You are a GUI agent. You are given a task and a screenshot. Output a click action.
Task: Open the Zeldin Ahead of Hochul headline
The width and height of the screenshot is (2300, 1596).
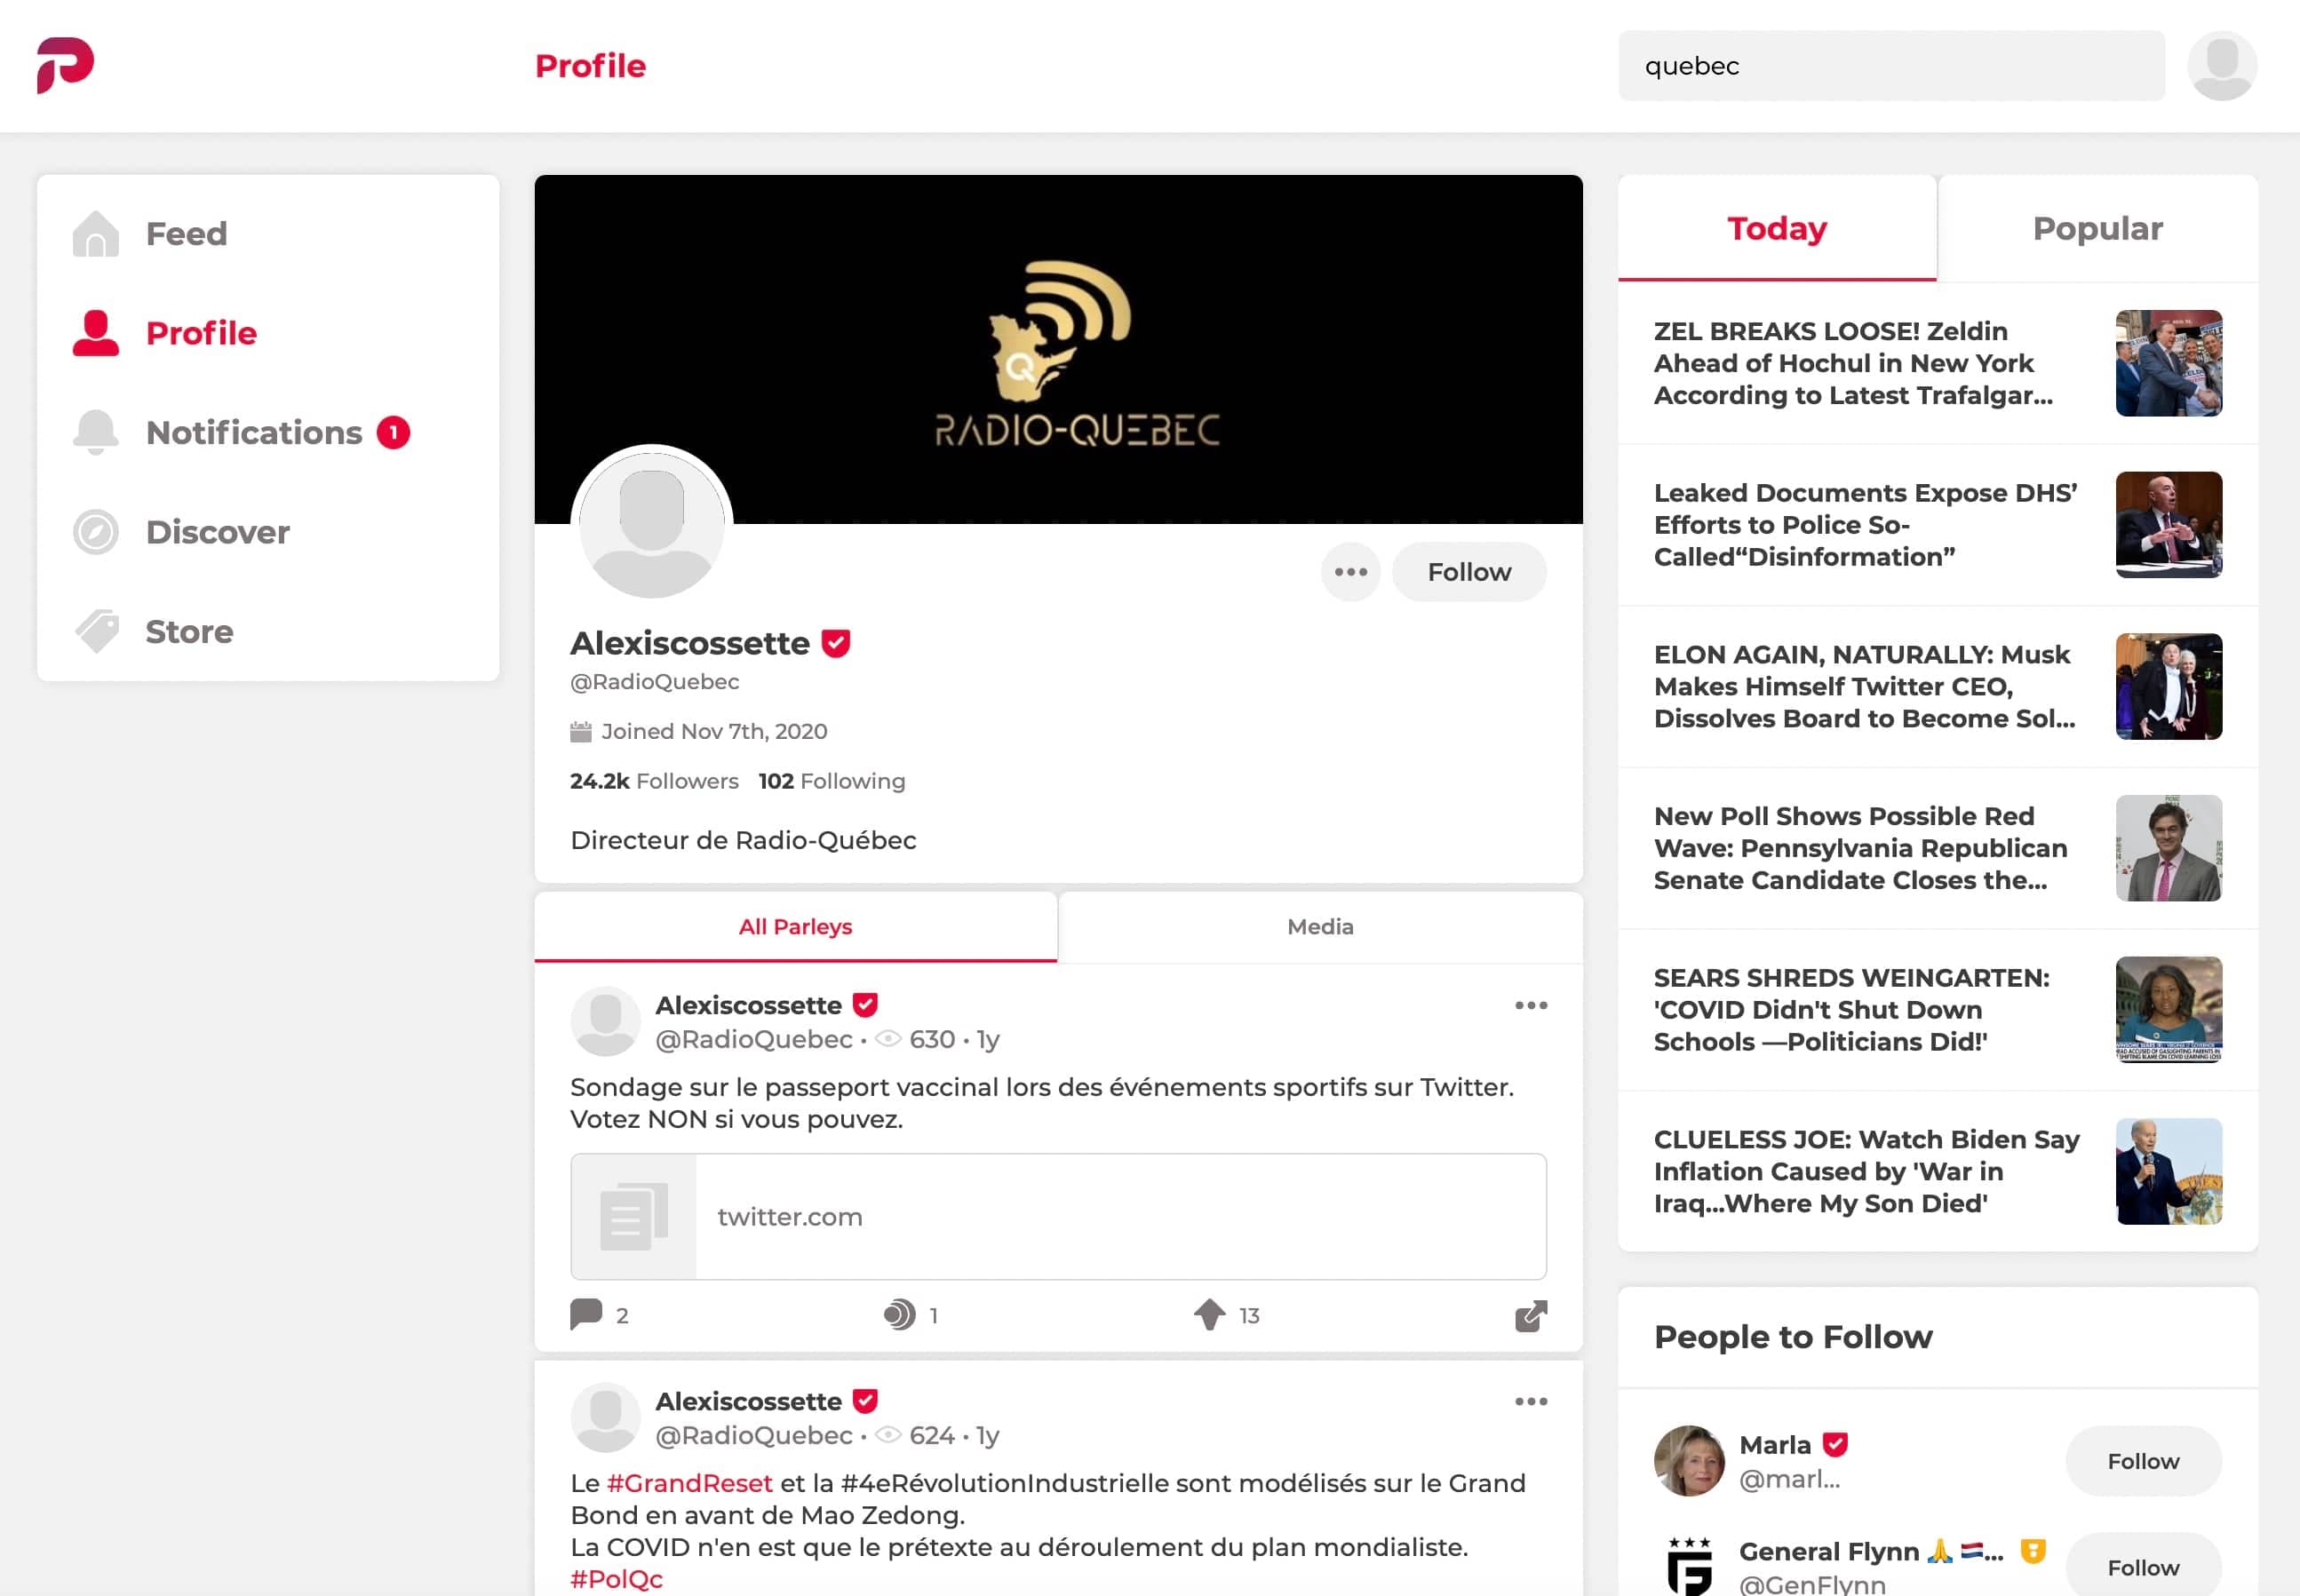pyautogui.click(x=1853, y=363)
